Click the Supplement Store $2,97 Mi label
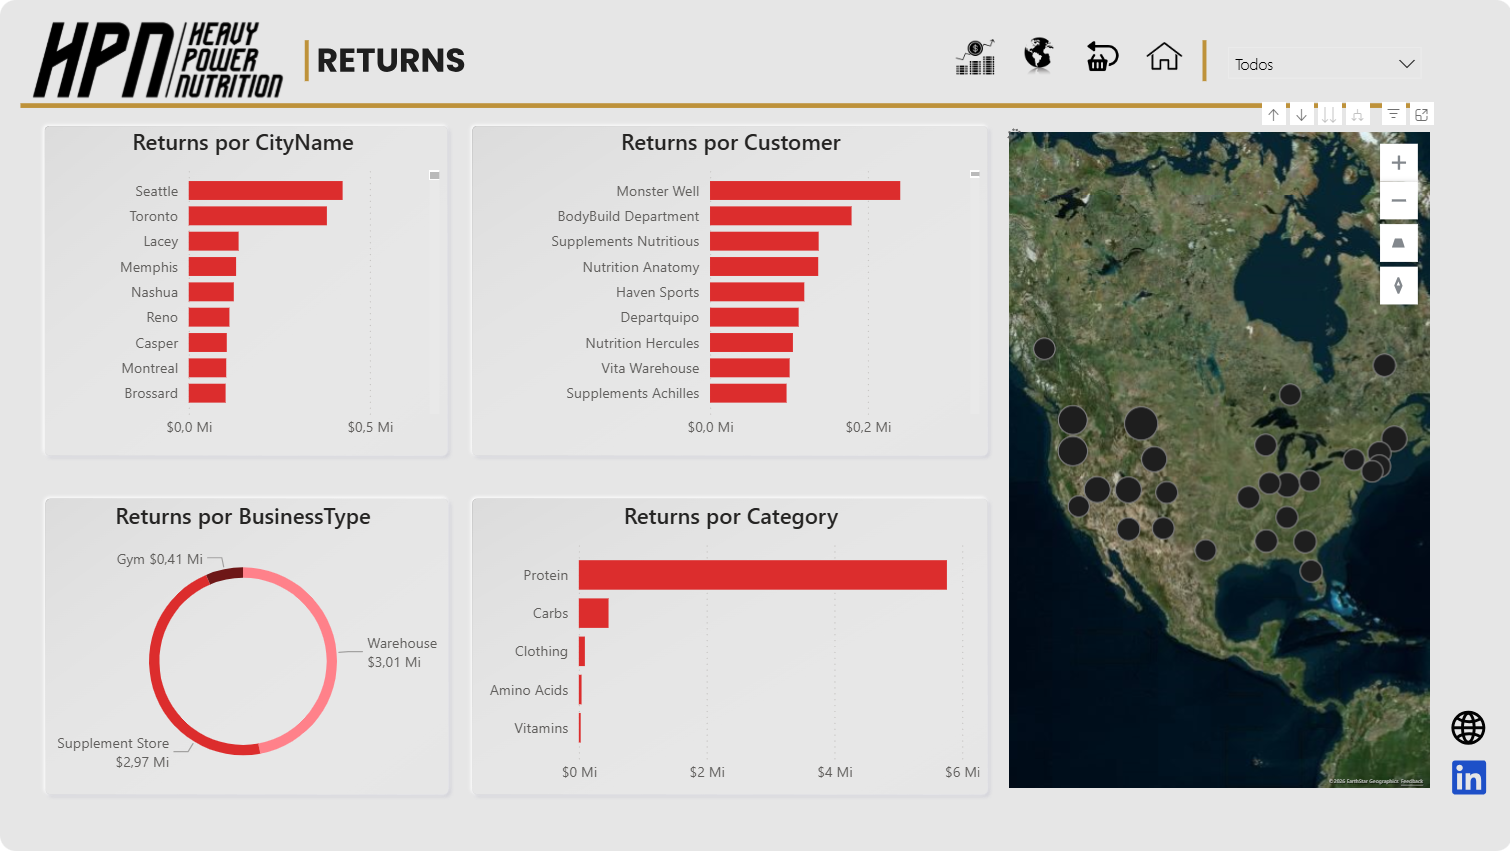Screen dimensions: 1510x851 (x=113, y=752)
